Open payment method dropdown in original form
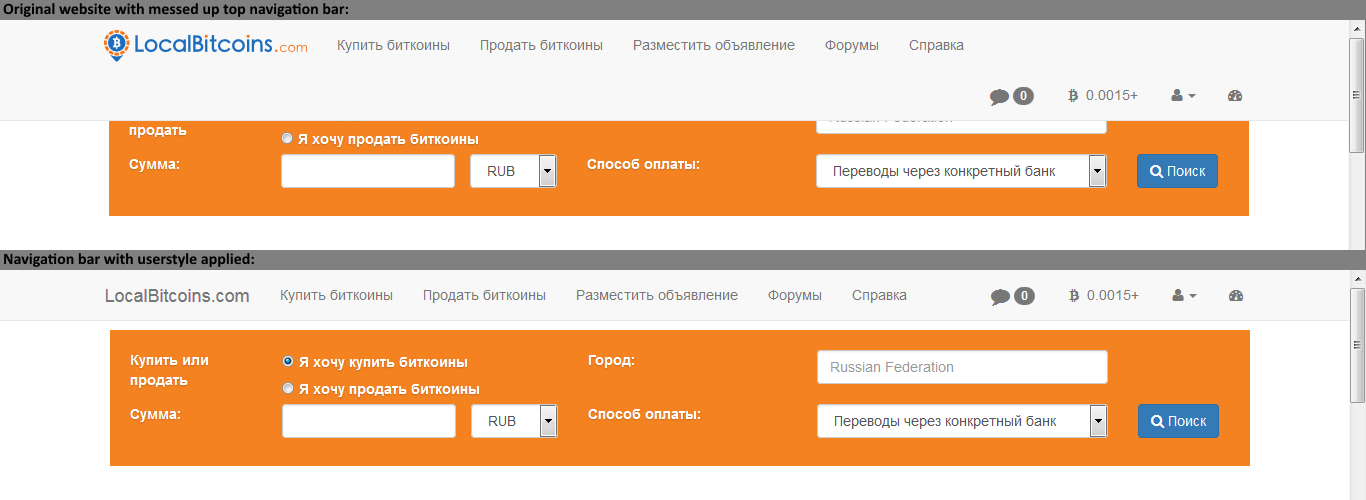 click(962, 171)
